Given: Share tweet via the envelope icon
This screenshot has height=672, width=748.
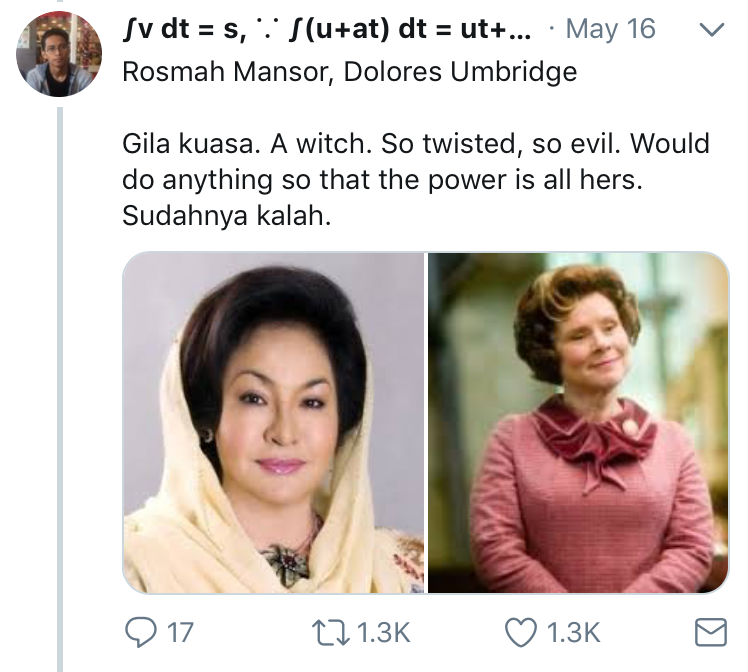Looking at the screenshot, I should click(x=710, y=632).
